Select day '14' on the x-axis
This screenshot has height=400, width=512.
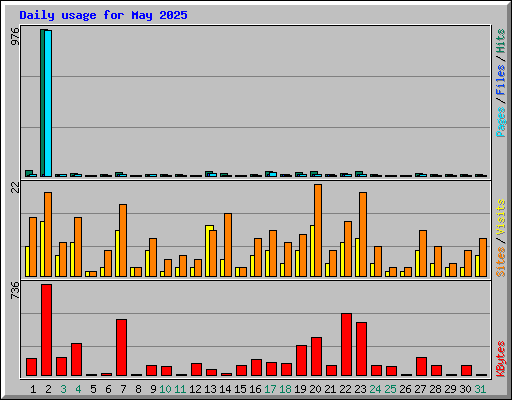click(225, 389)
